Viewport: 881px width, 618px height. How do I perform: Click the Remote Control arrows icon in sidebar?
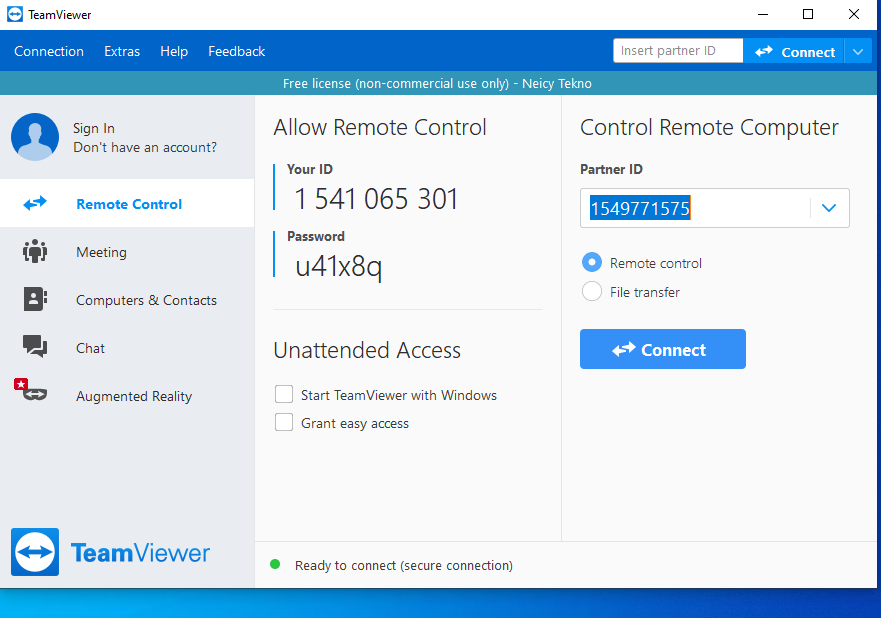pyautogui.click(x=35, y=203)
